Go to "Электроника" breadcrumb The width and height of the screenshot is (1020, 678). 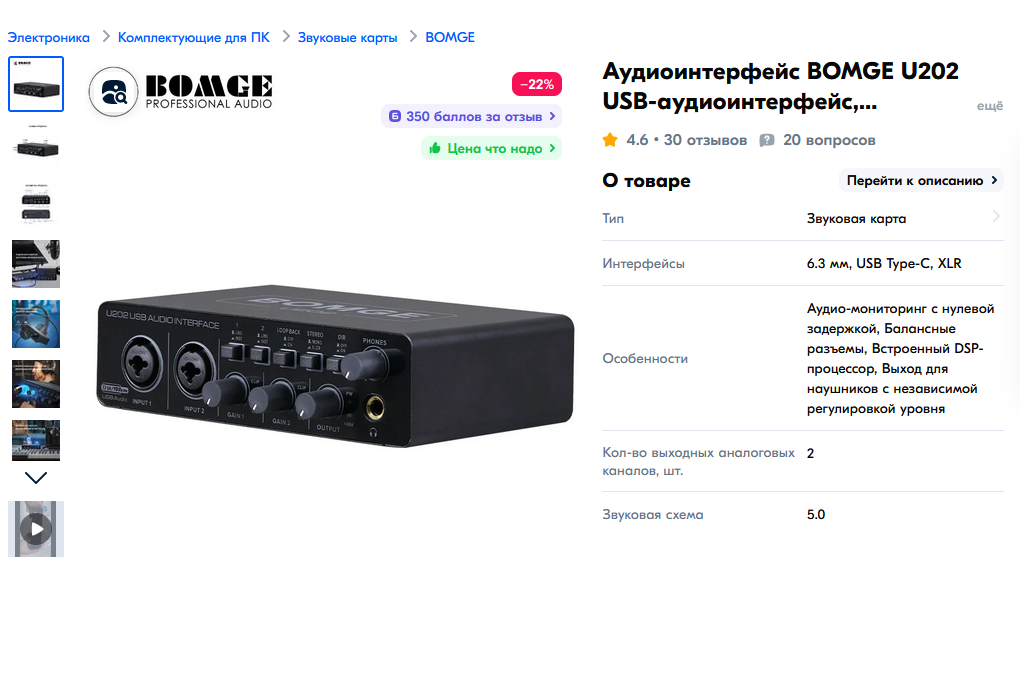pos(49,37)
